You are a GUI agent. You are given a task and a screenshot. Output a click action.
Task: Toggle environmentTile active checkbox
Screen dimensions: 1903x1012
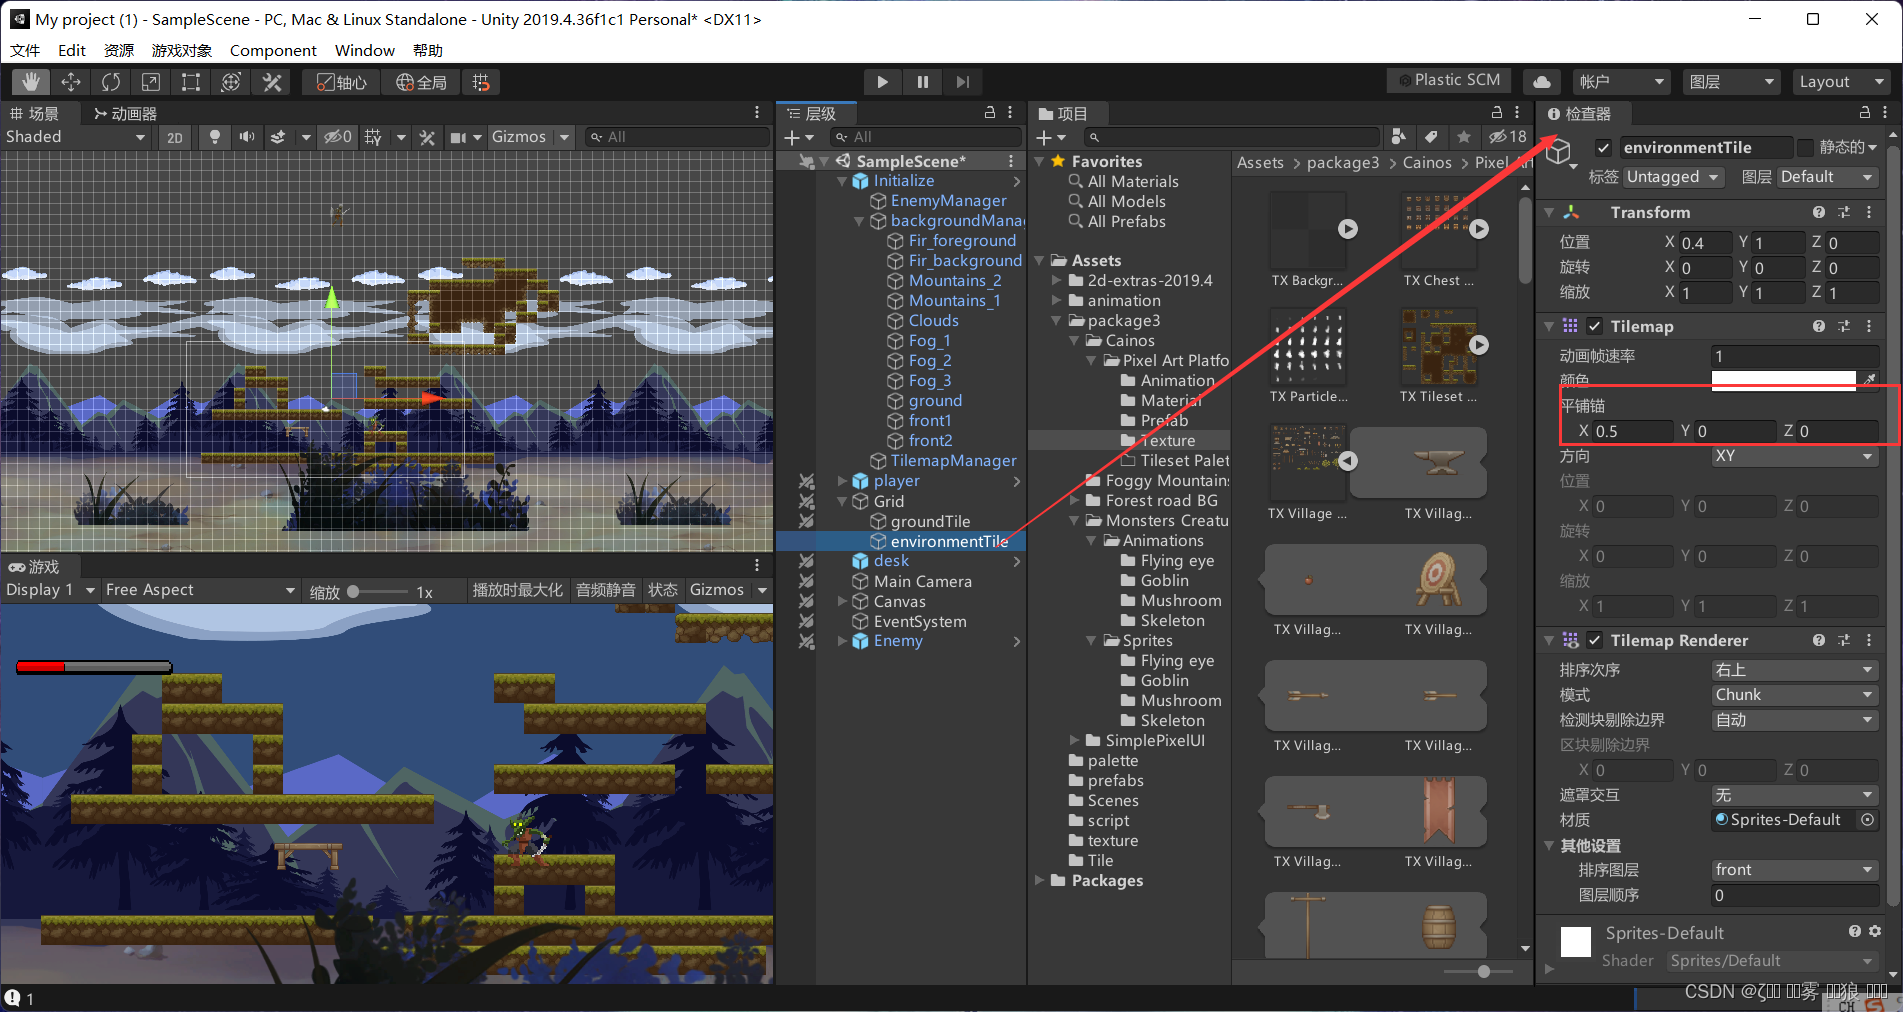tap(1603, 148)
